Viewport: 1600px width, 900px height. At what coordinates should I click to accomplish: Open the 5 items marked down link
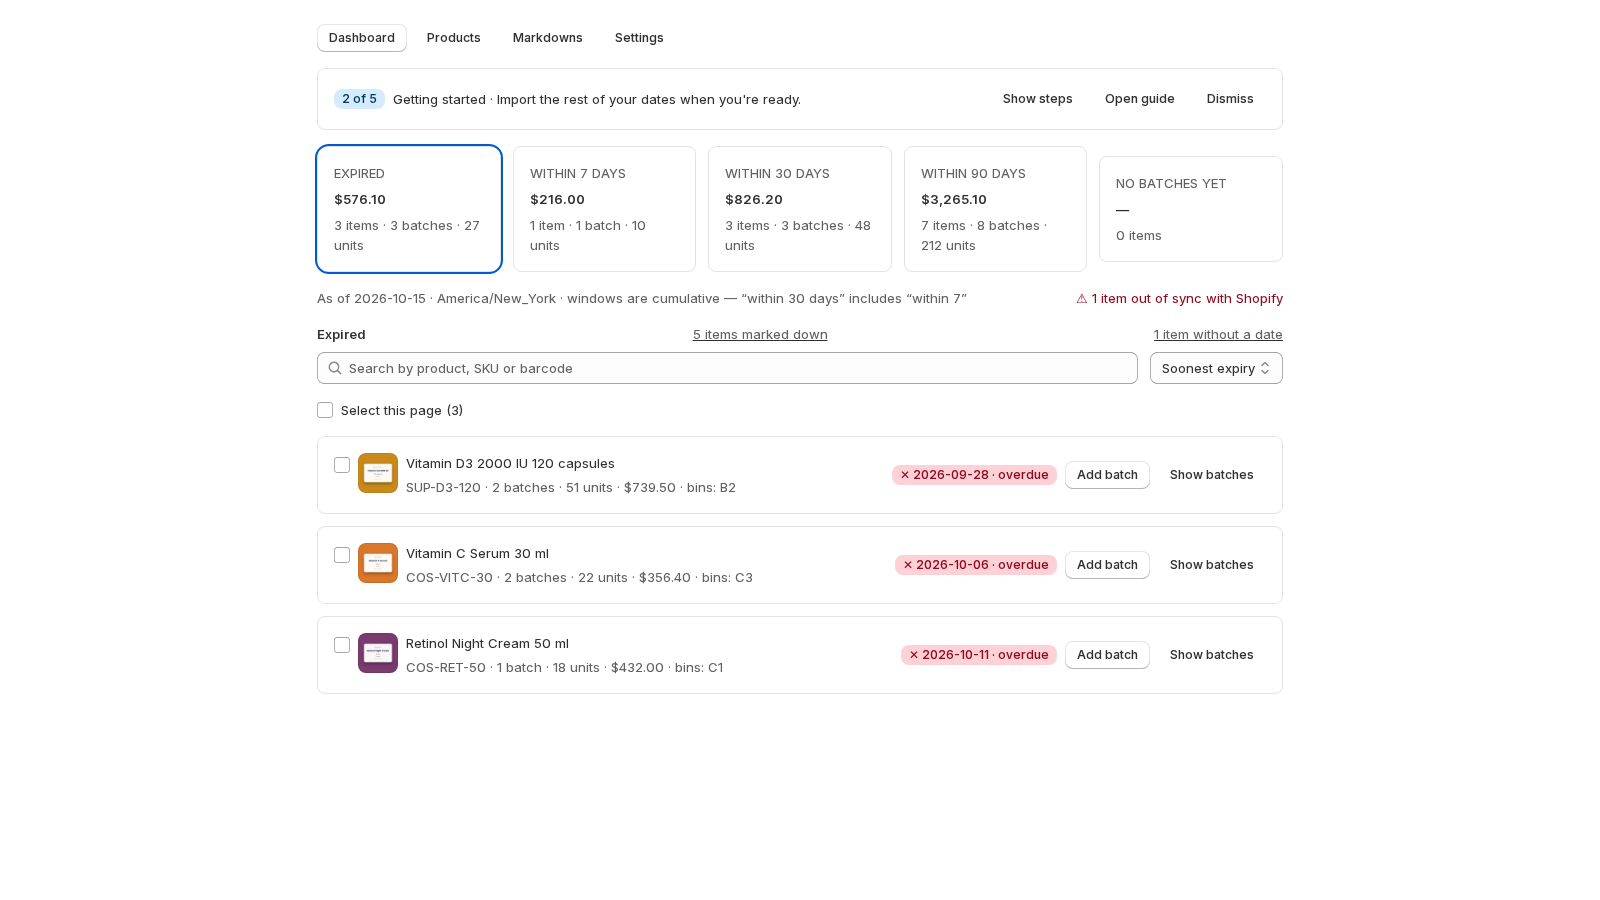click(760, 334)
